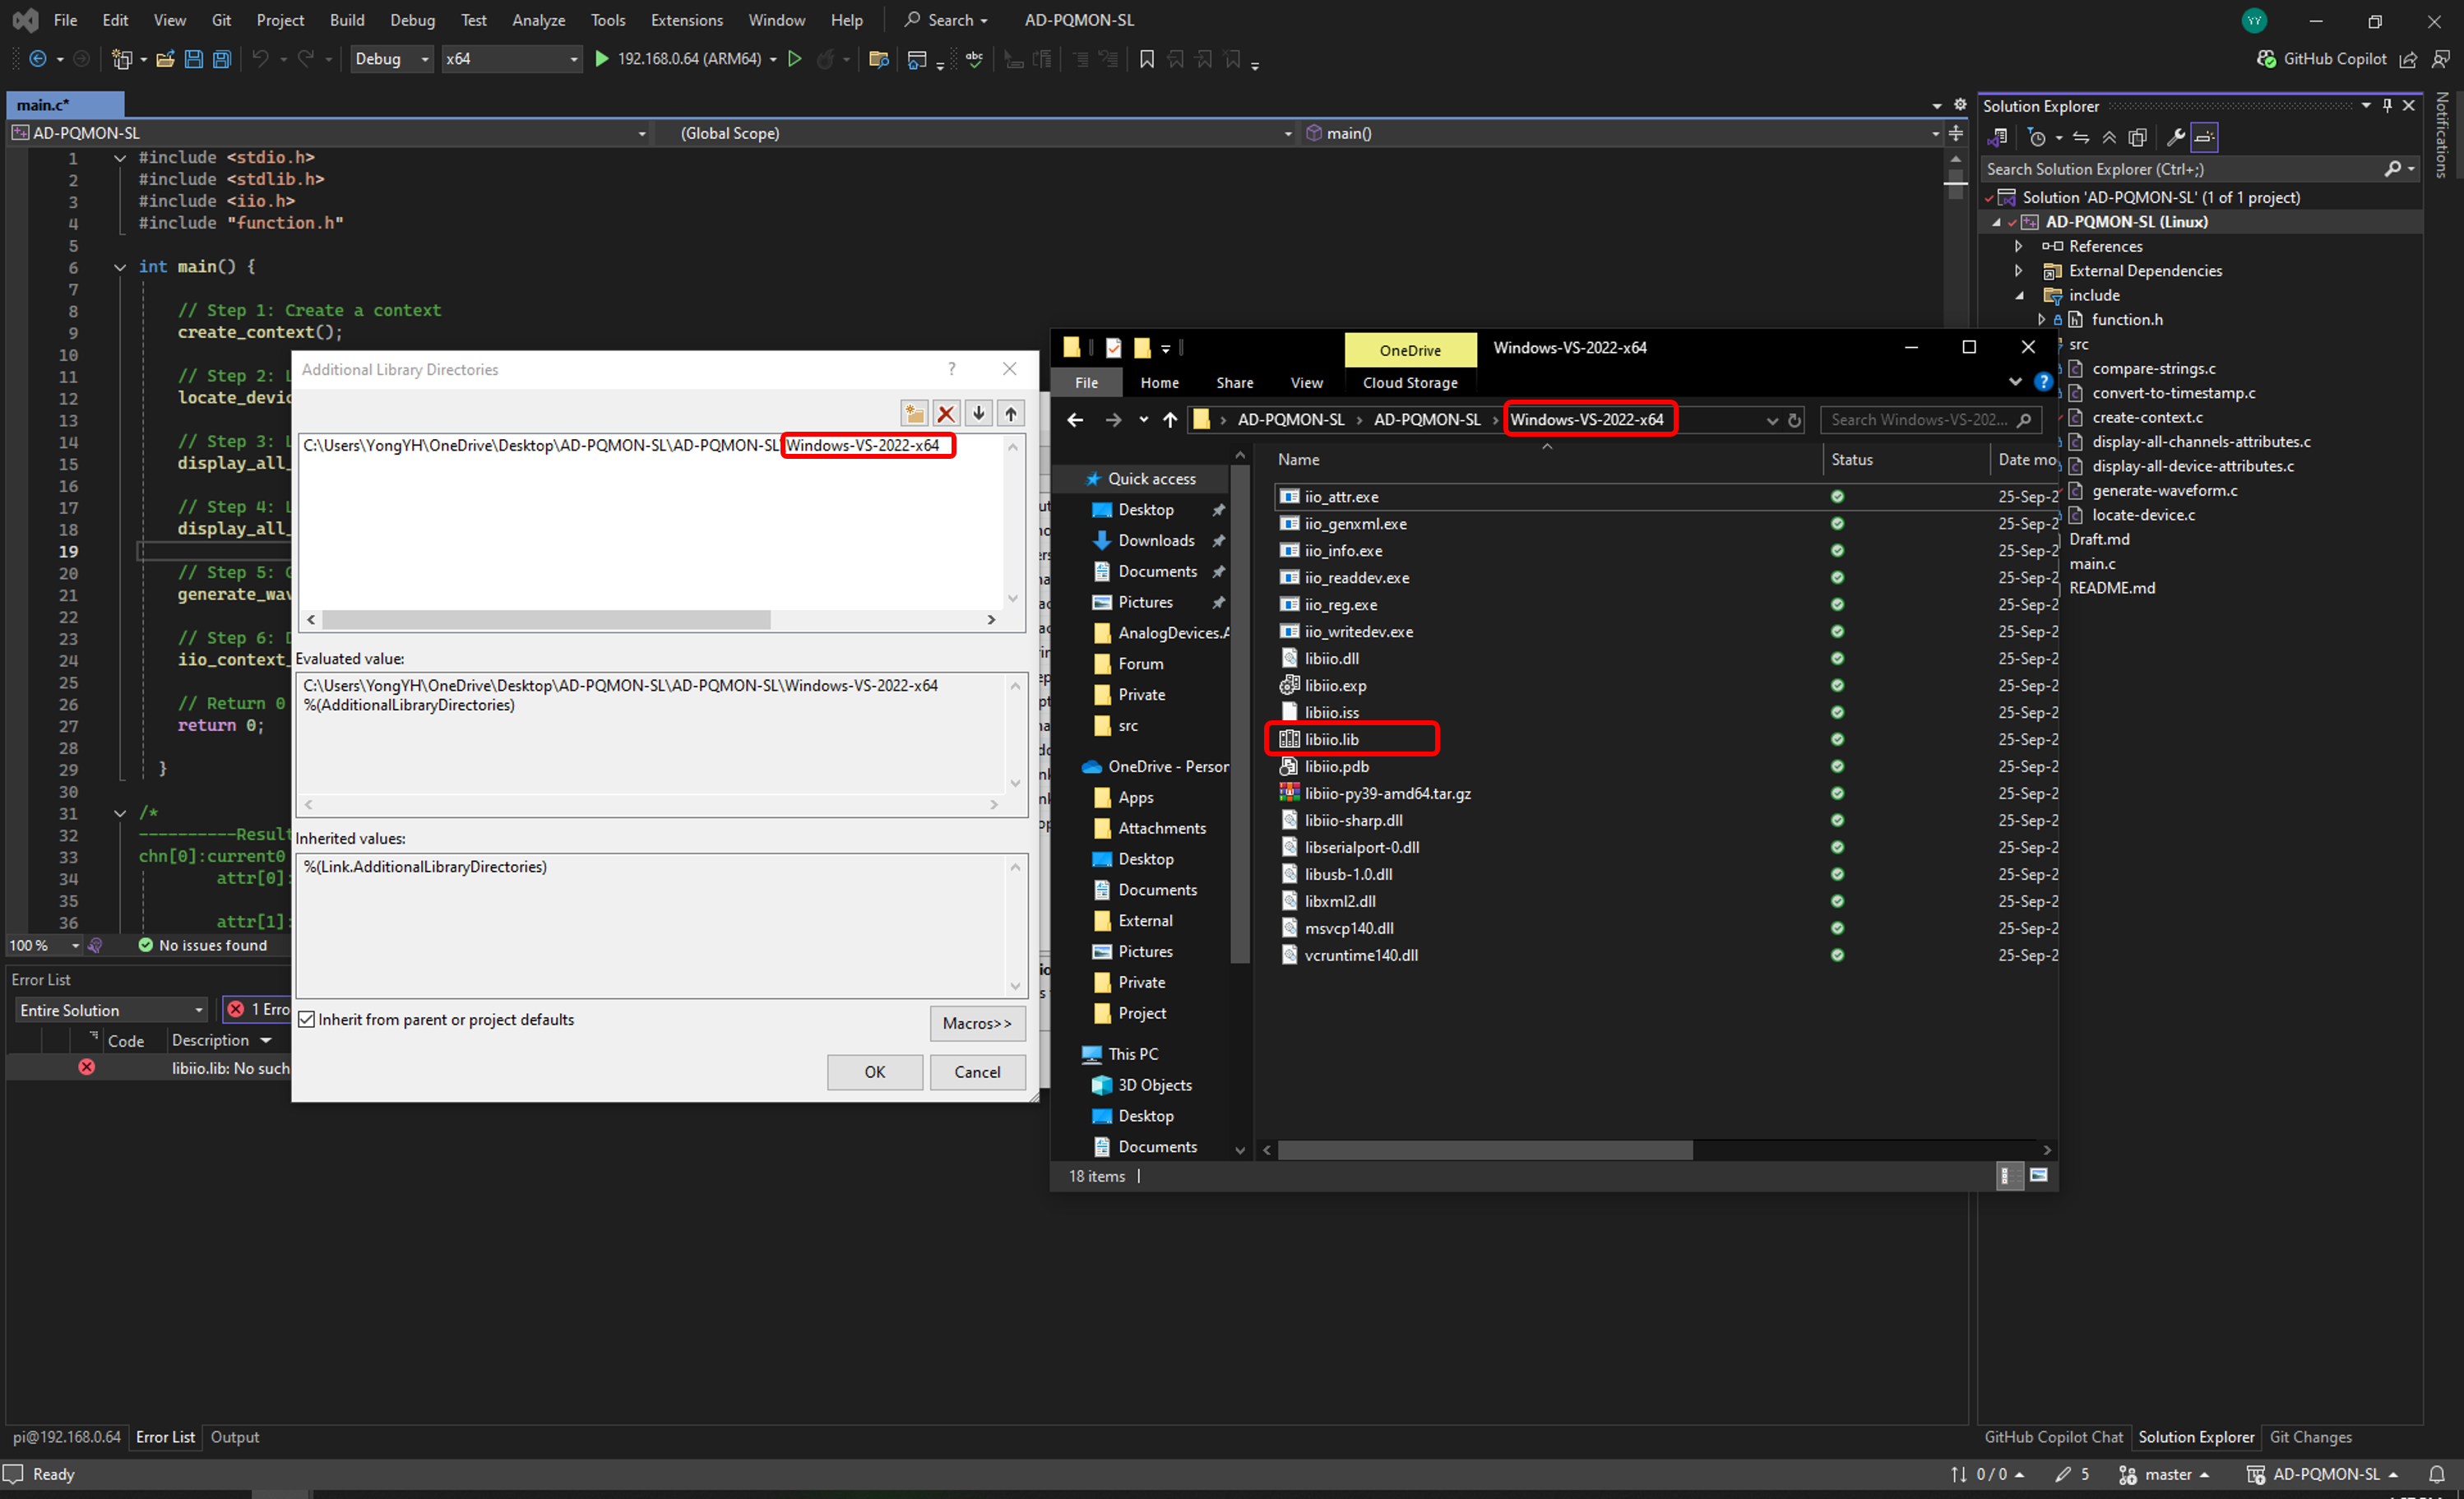Select the libiio.lib file
The width and height of the screenshot is (2464, 1499).
point(1331,740)
